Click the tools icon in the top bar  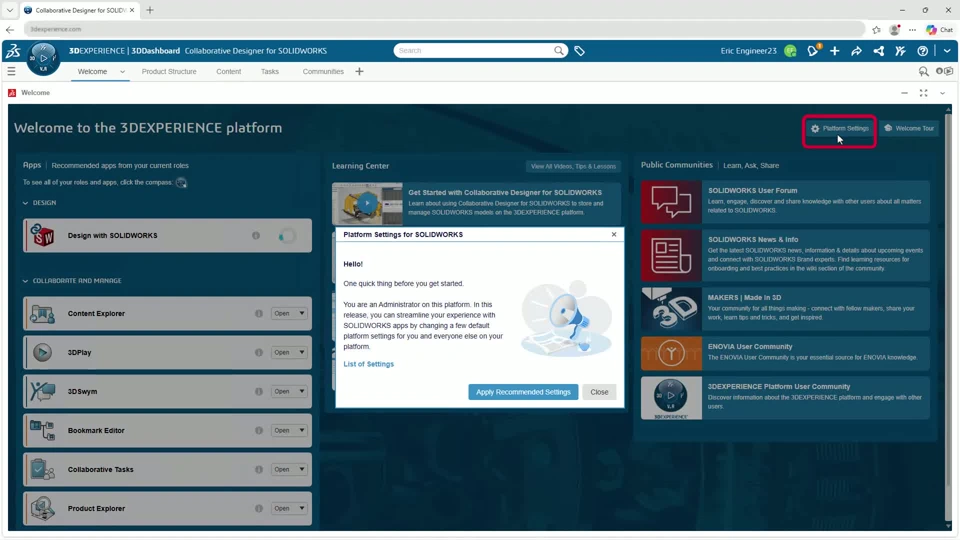[x=901, y=51]
